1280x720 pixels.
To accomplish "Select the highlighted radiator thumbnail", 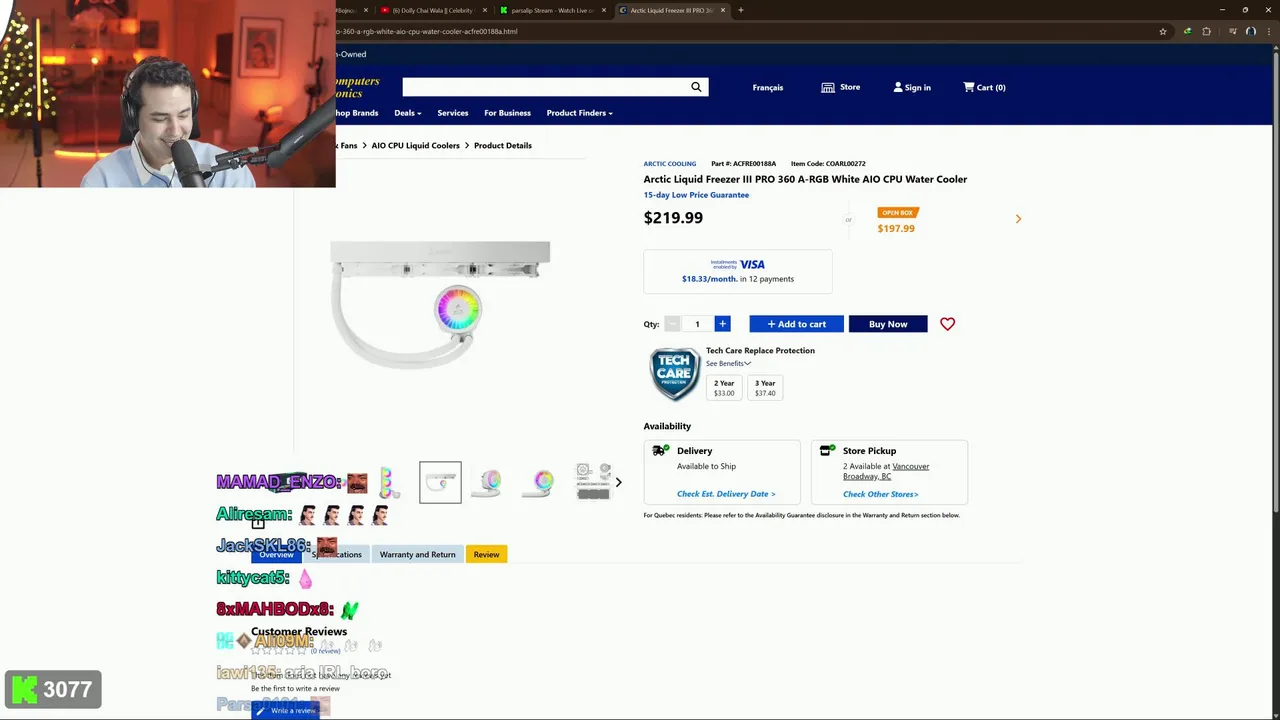I will point(440,482).
